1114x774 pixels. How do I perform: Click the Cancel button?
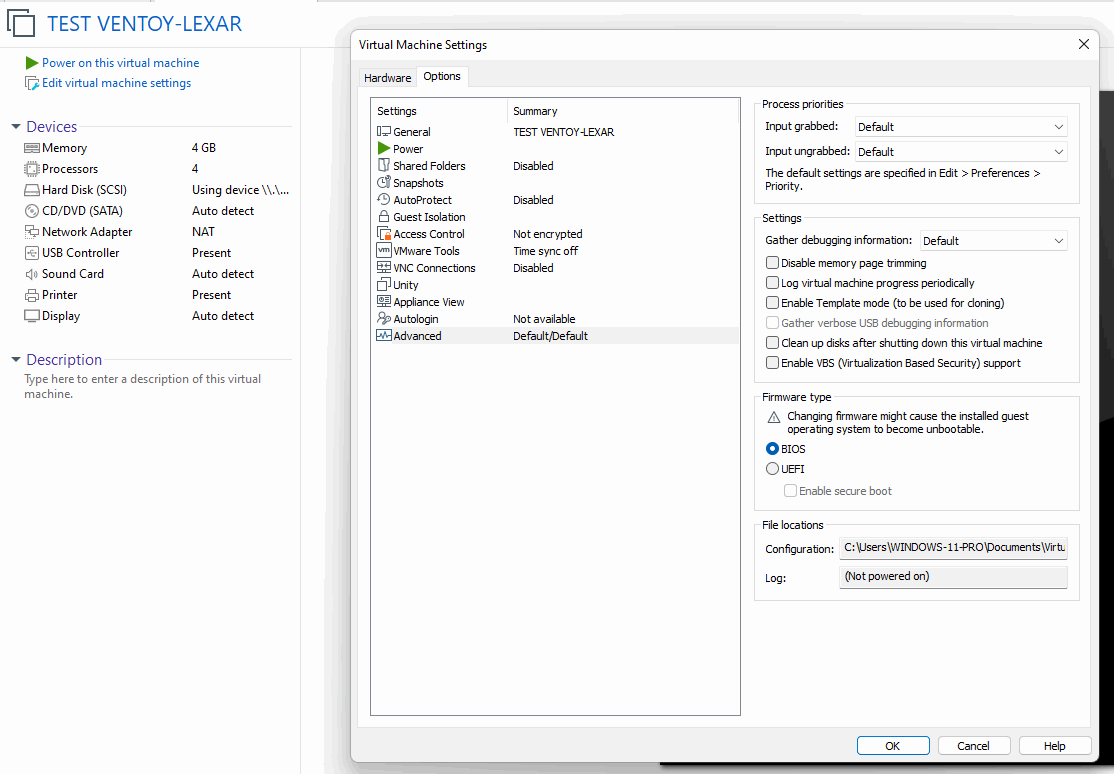click(x=973, y=746)
